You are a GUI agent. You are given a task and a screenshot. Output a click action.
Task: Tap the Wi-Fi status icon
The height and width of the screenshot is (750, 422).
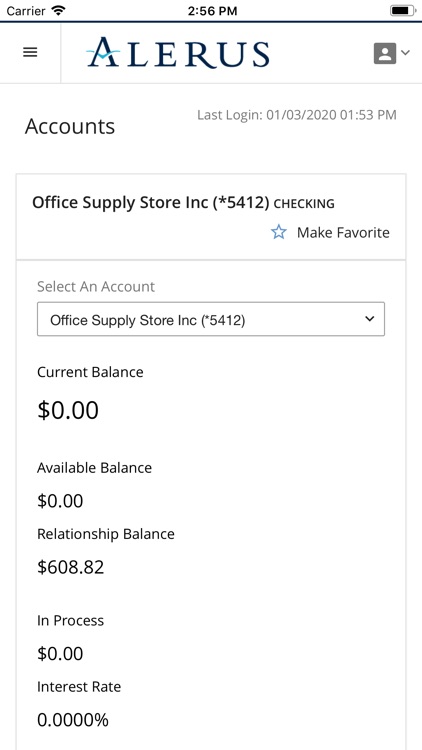(x=59, y=11)
